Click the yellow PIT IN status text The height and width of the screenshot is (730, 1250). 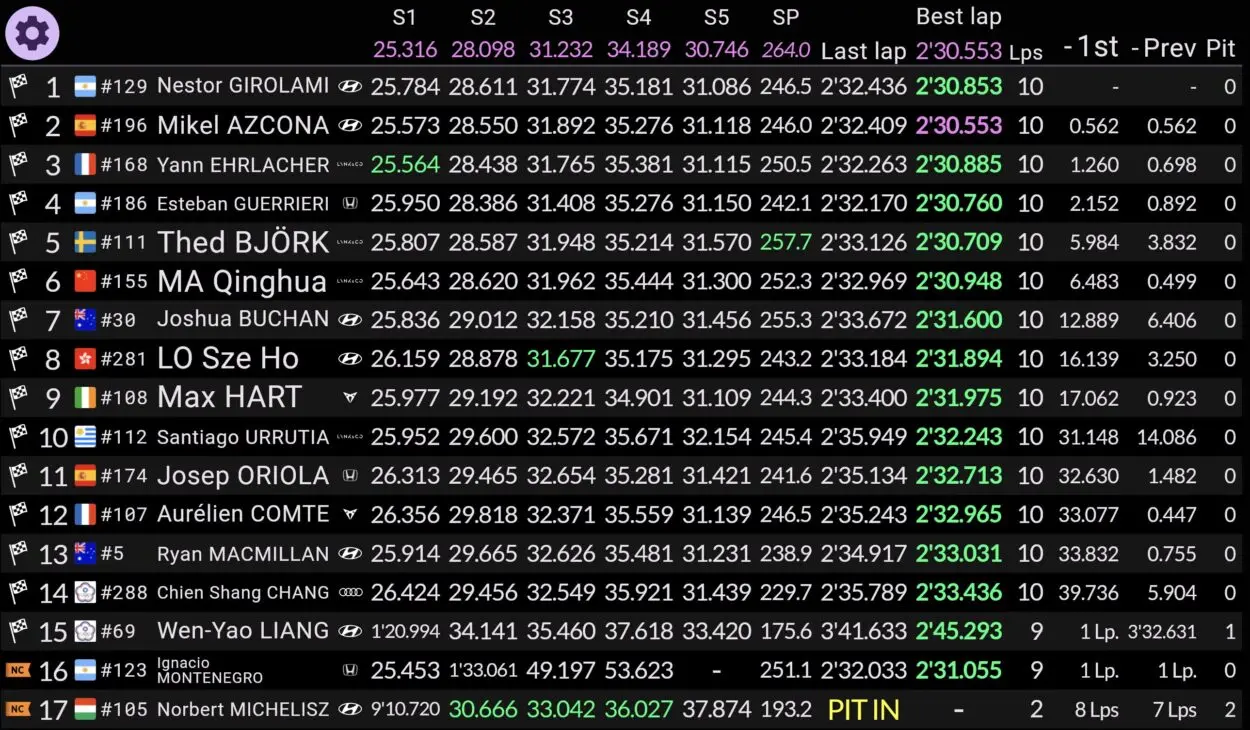(x=863, y=710)
